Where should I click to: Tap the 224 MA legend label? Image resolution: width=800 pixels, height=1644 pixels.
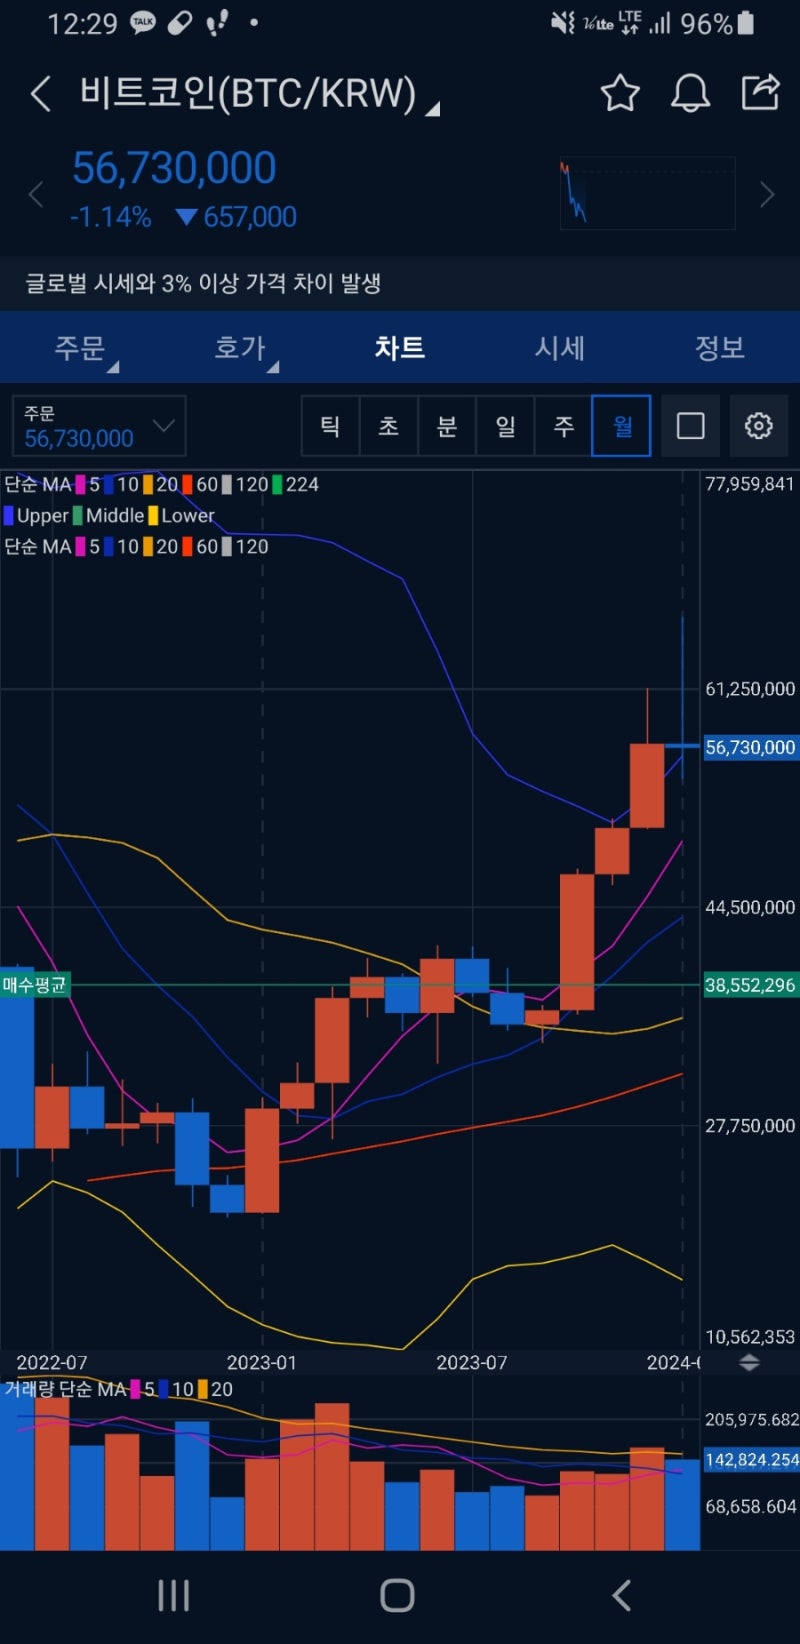(302, 484)
